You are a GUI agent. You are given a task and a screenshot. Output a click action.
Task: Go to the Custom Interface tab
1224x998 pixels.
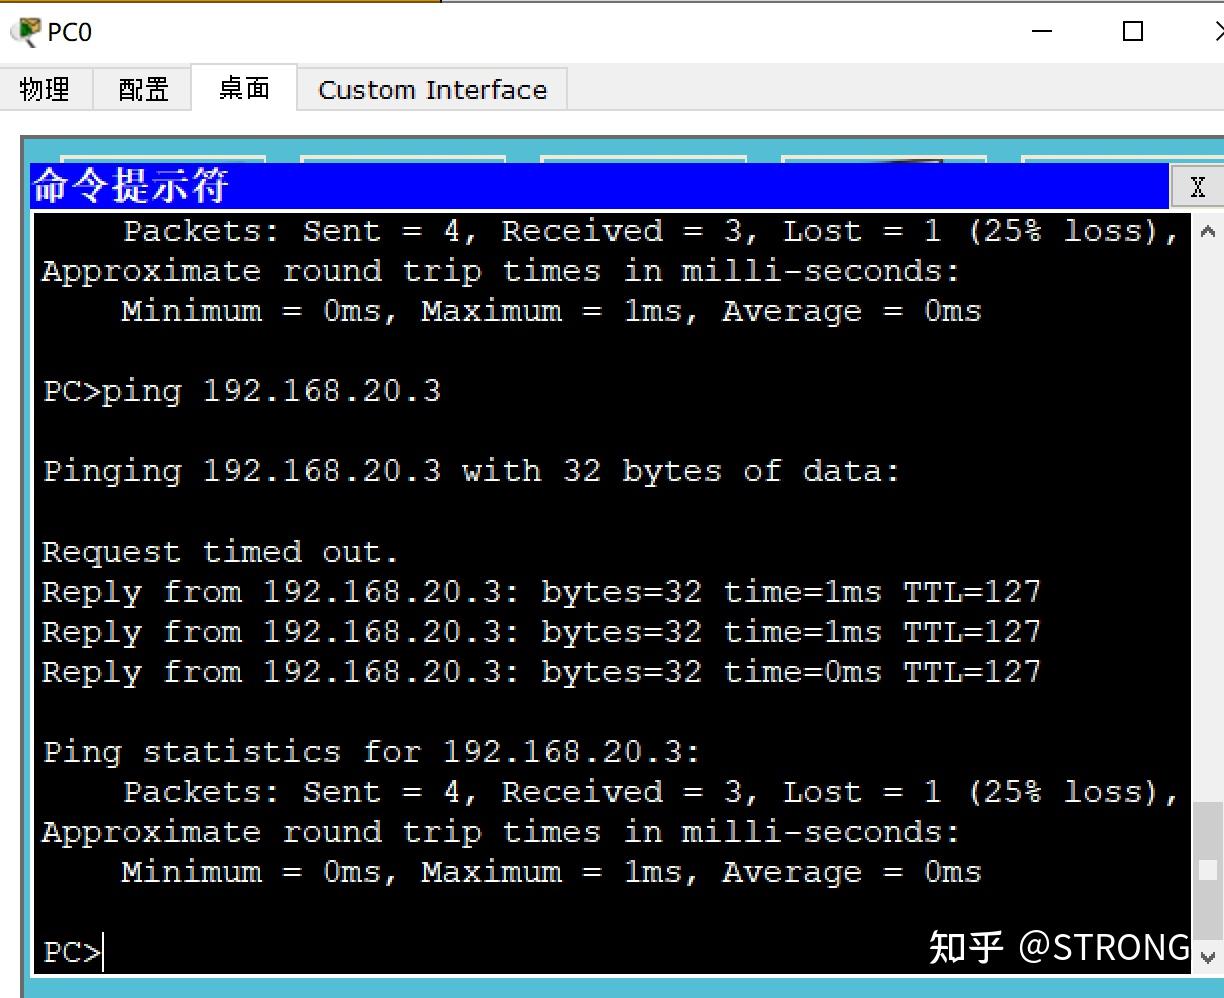(432, 90)
